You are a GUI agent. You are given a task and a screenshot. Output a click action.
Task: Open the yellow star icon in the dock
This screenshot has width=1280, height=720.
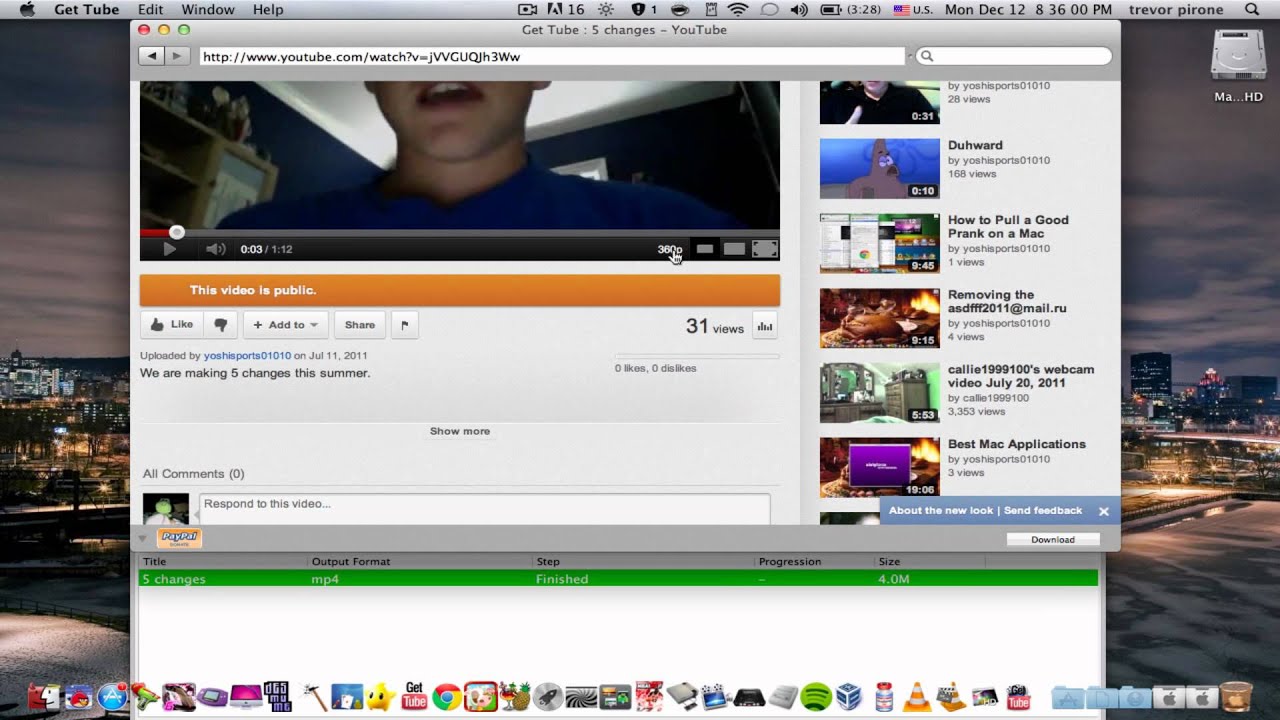[x=380, y=696]
